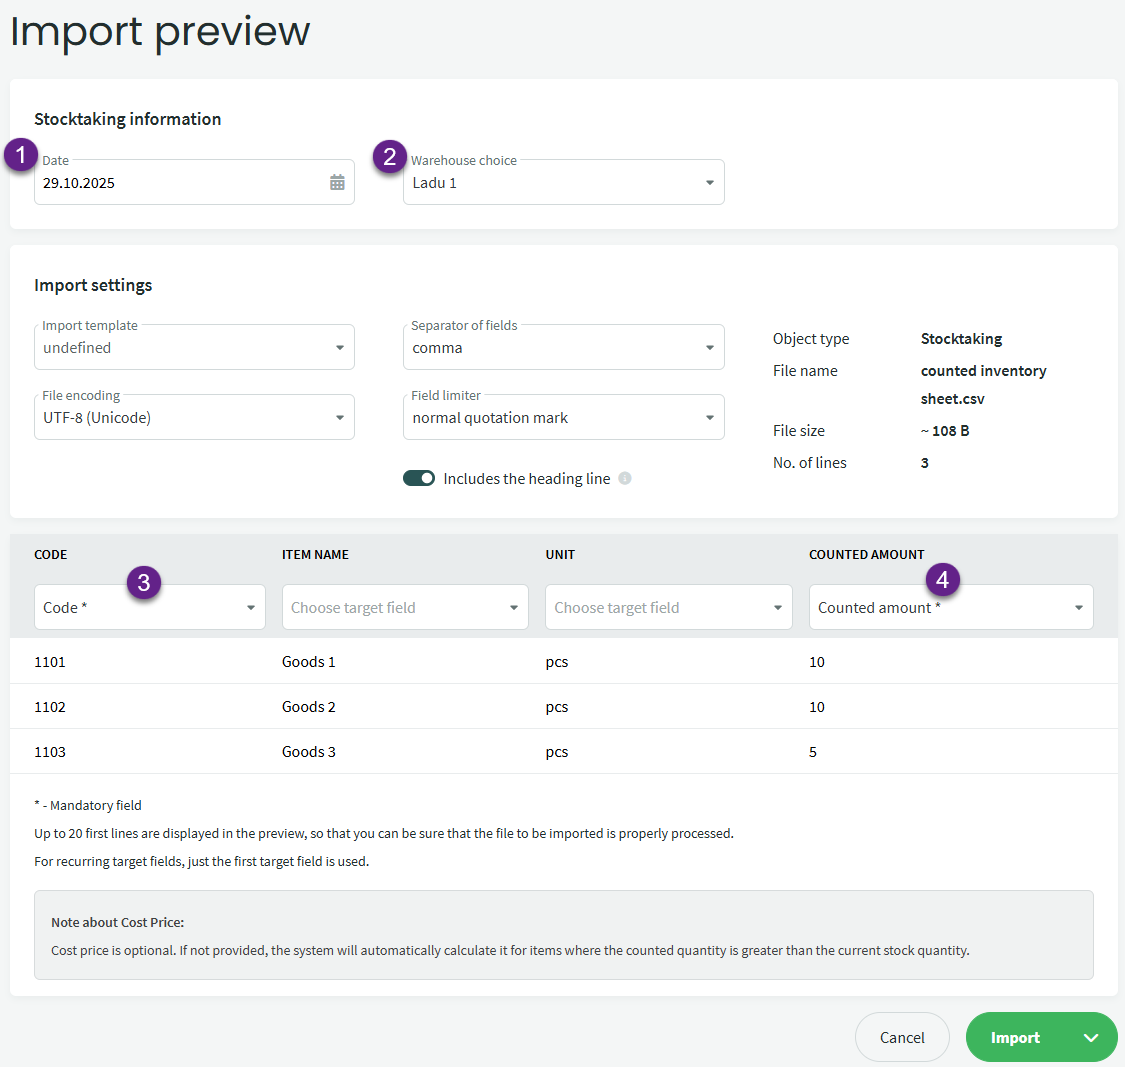Choose target field for Unit column
The height and width of the screenshot is (1067, 1125).
coord(668,608)
